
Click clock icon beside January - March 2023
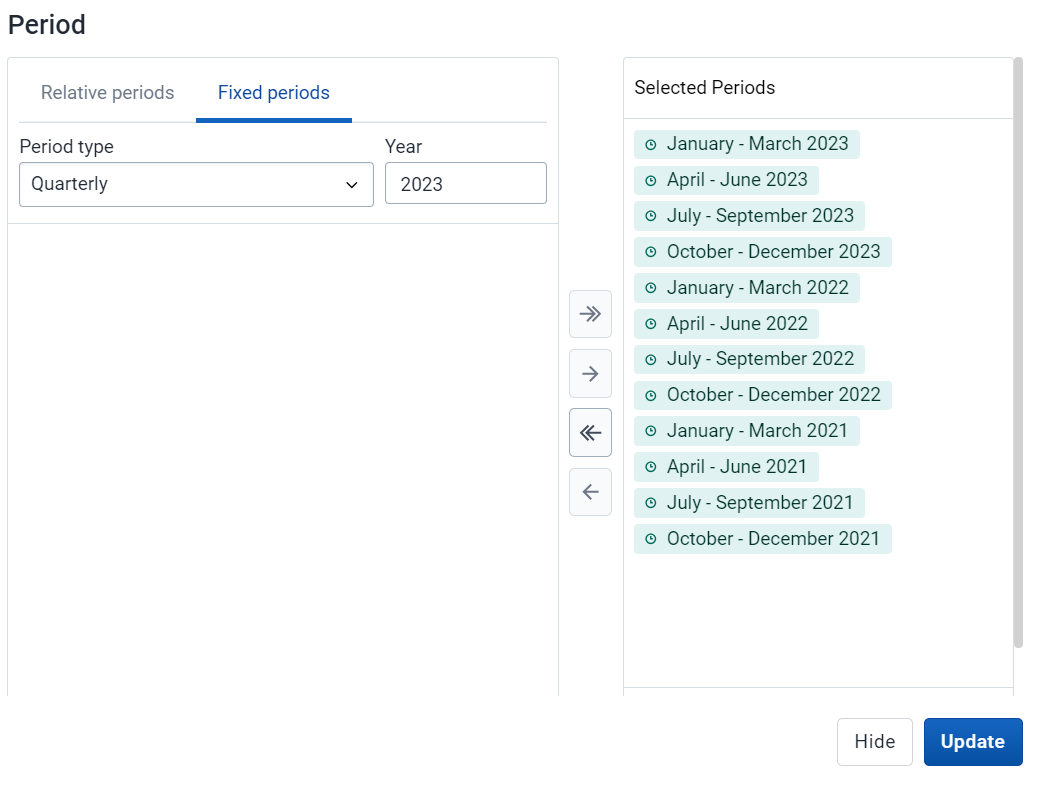pos(651,144)
